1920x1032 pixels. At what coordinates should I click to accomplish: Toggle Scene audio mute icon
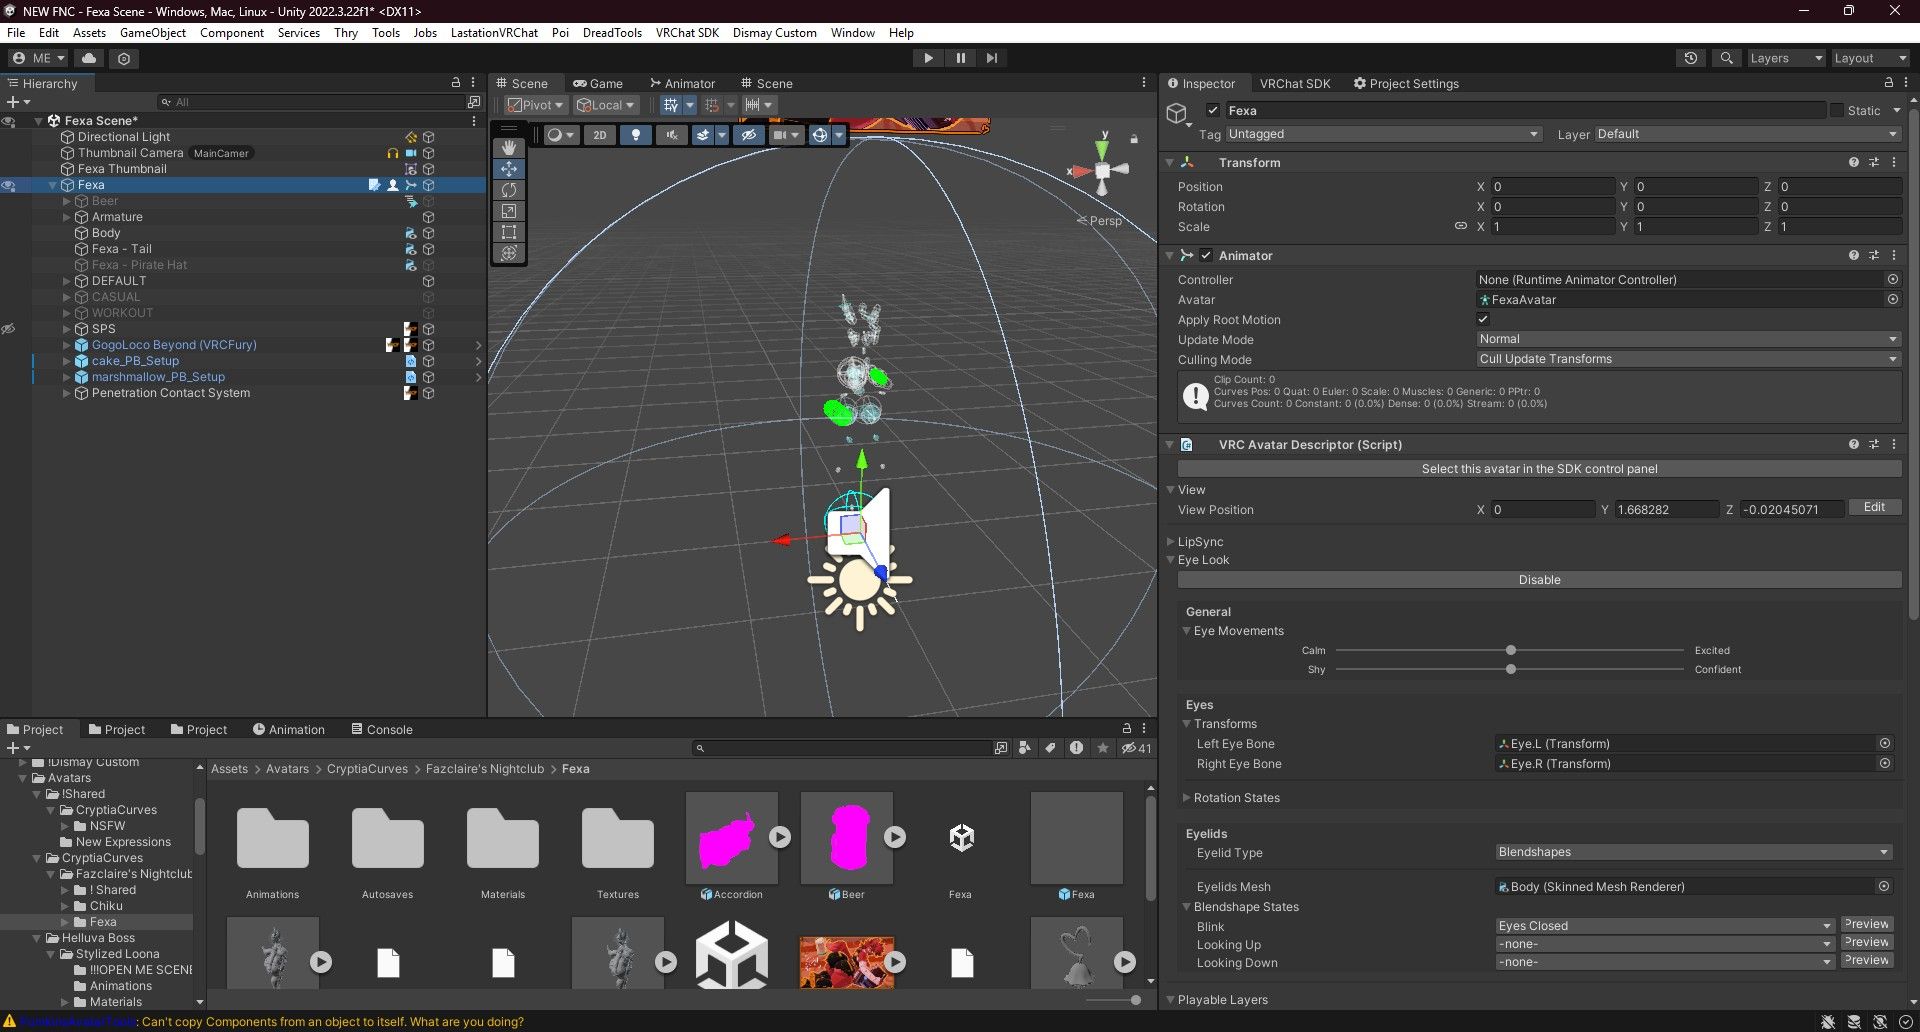click(x=671, y=135)
